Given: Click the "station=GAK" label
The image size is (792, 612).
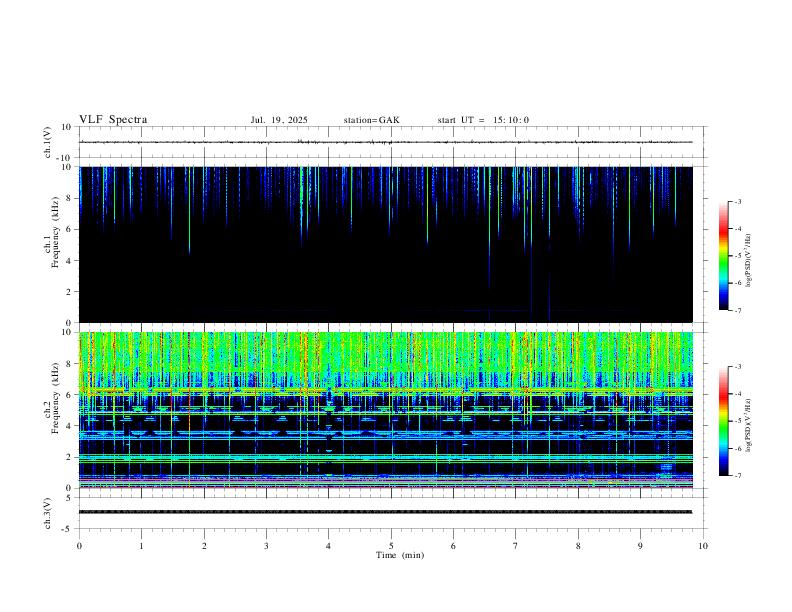Looking at the screenshot, I should (371, 120).
